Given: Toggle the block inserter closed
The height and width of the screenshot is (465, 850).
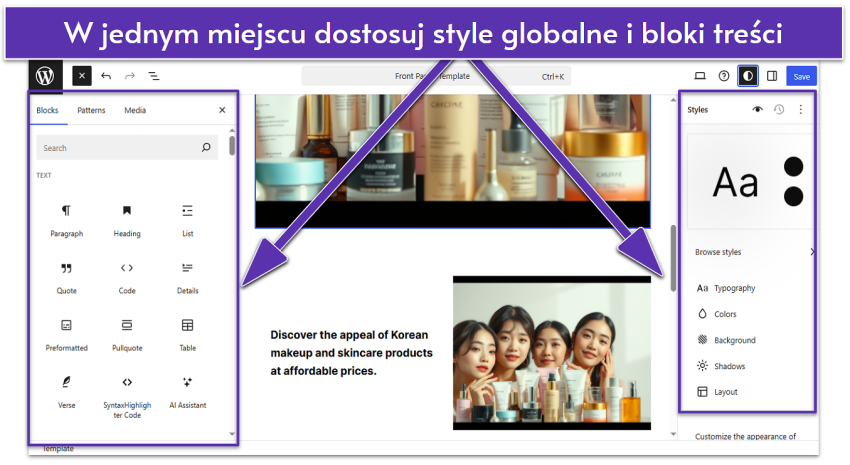Looking at the screenshot, I should coord(82,76).
